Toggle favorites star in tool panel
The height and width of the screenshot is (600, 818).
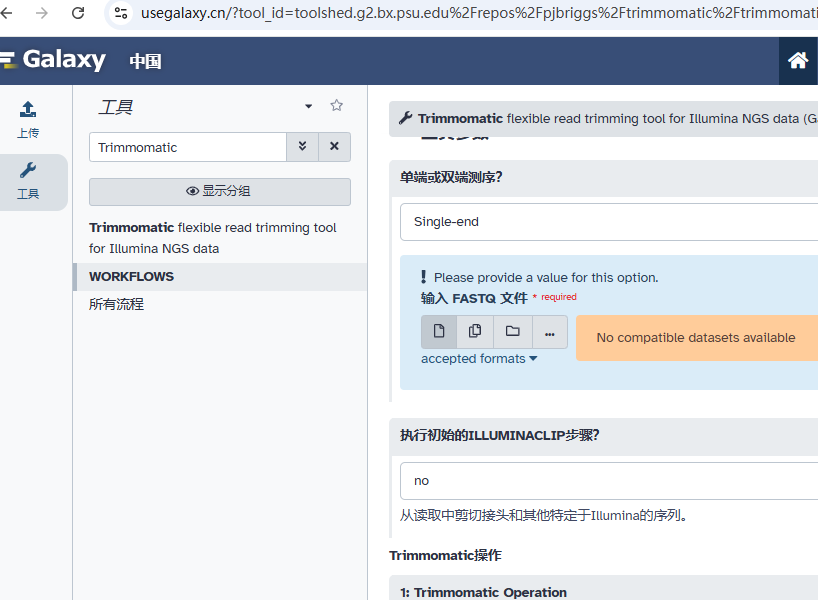point(336,105)
